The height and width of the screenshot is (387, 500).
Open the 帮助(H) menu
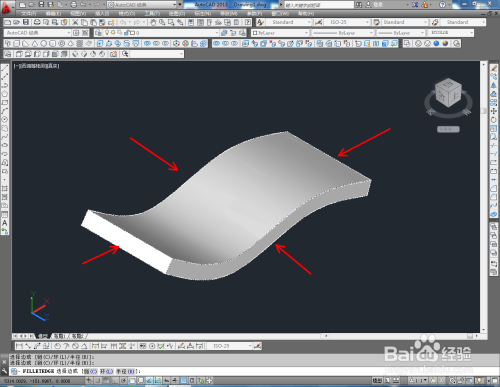pyautogui.click(x=305, y=14)
